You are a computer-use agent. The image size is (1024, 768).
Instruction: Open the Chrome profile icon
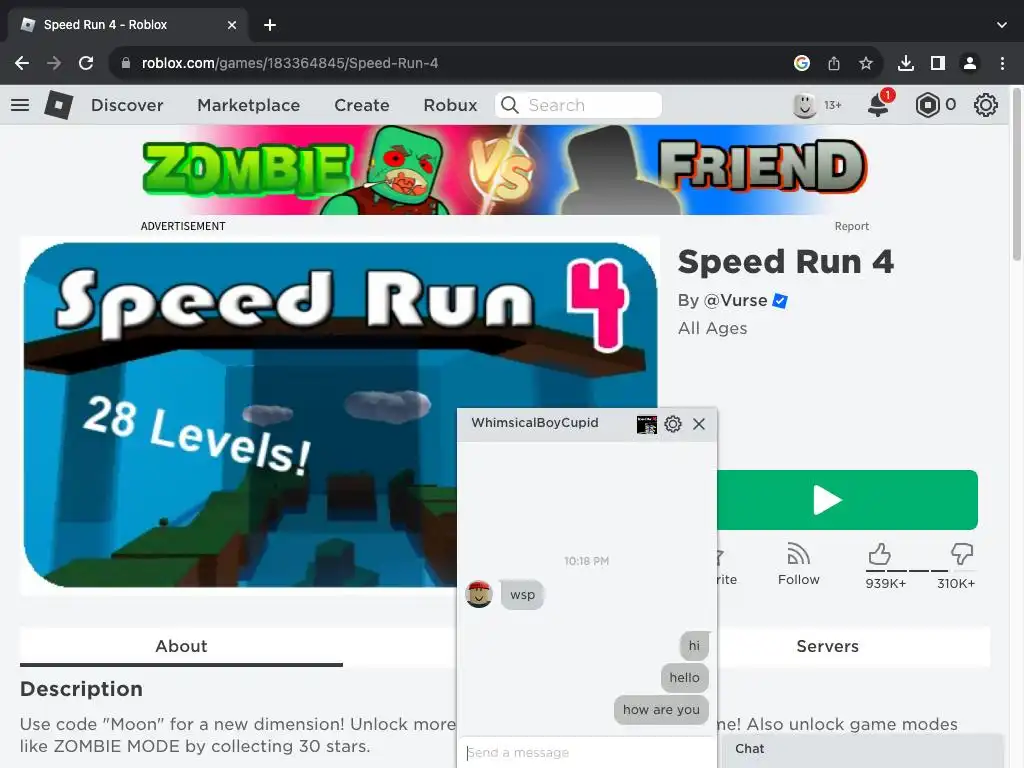pyautogui.click(x=970, y=63)
